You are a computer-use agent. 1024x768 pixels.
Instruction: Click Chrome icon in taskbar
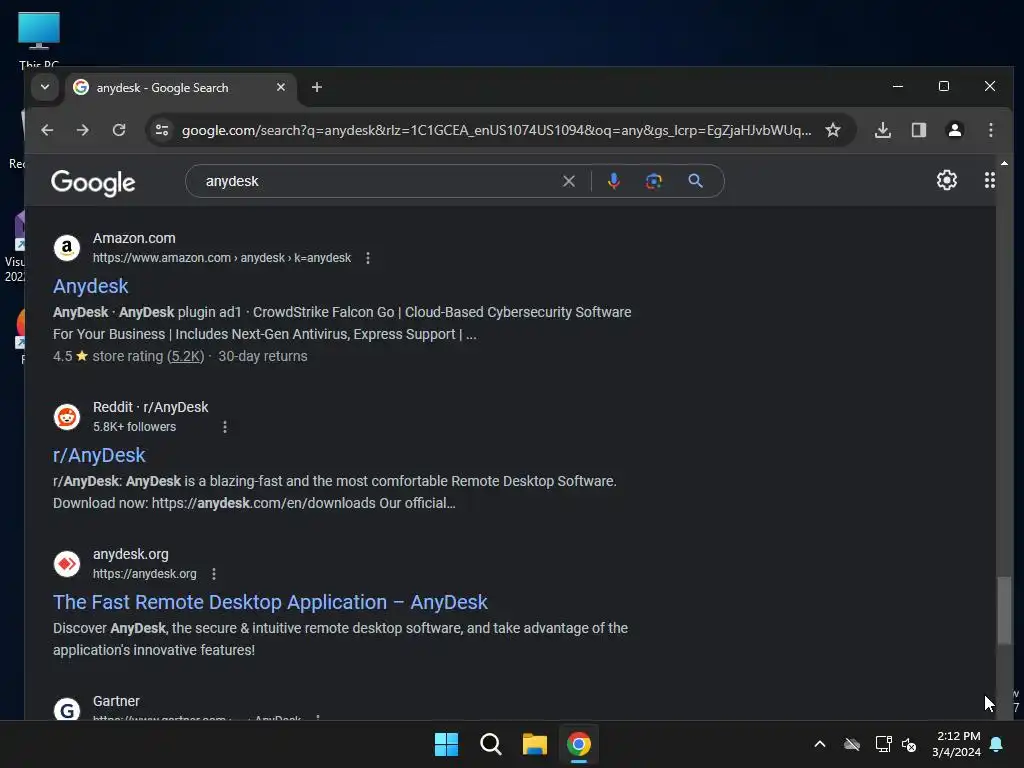click(579, 744)
